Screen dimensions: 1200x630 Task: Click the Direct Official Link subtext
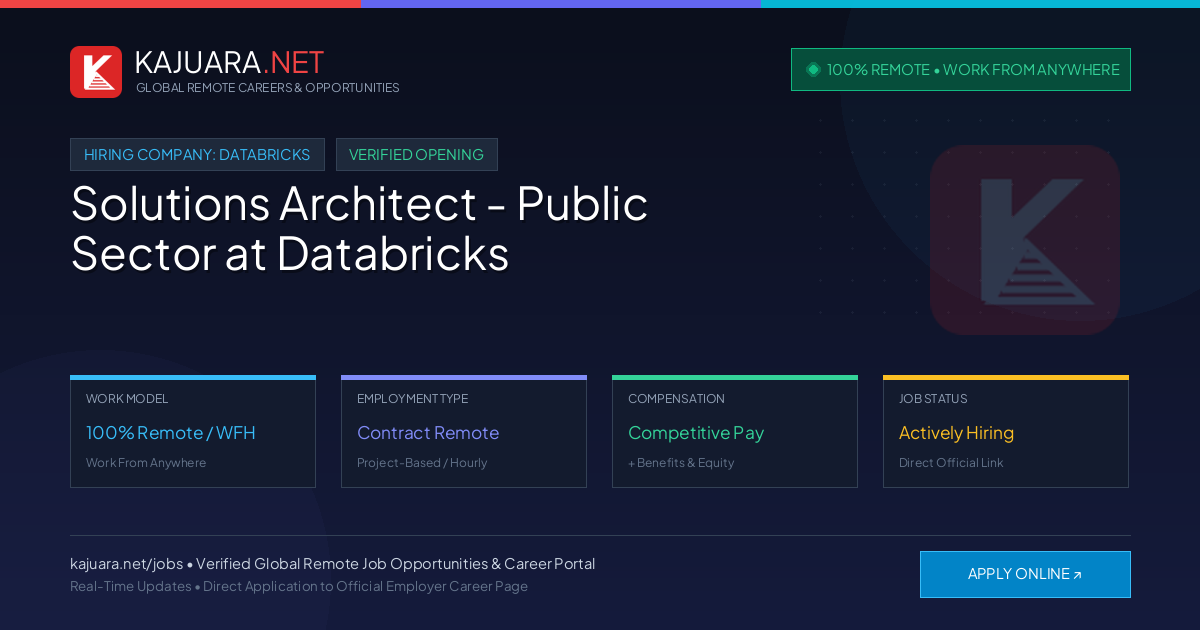point(951,463)
